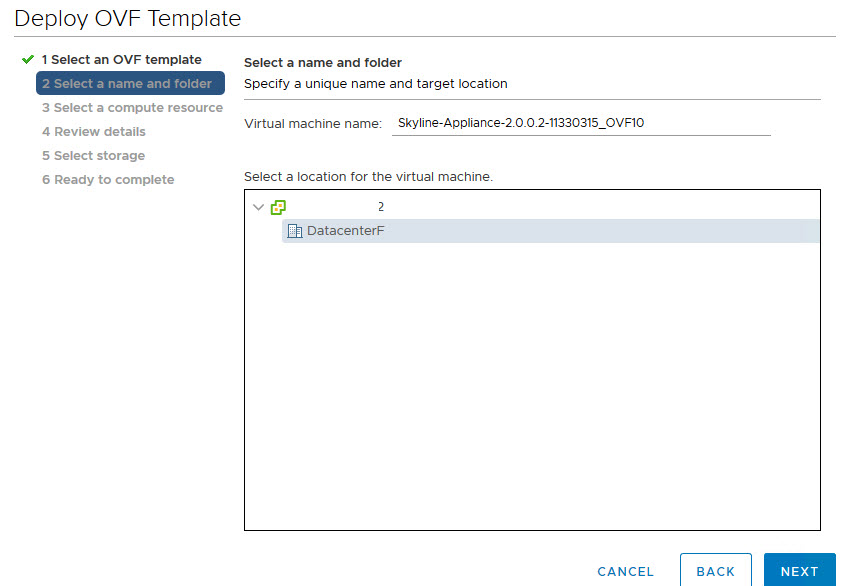This screenshot has width=848, height=586.
Task: Collapse the vCenter root tree node
Action: (259, 207)
